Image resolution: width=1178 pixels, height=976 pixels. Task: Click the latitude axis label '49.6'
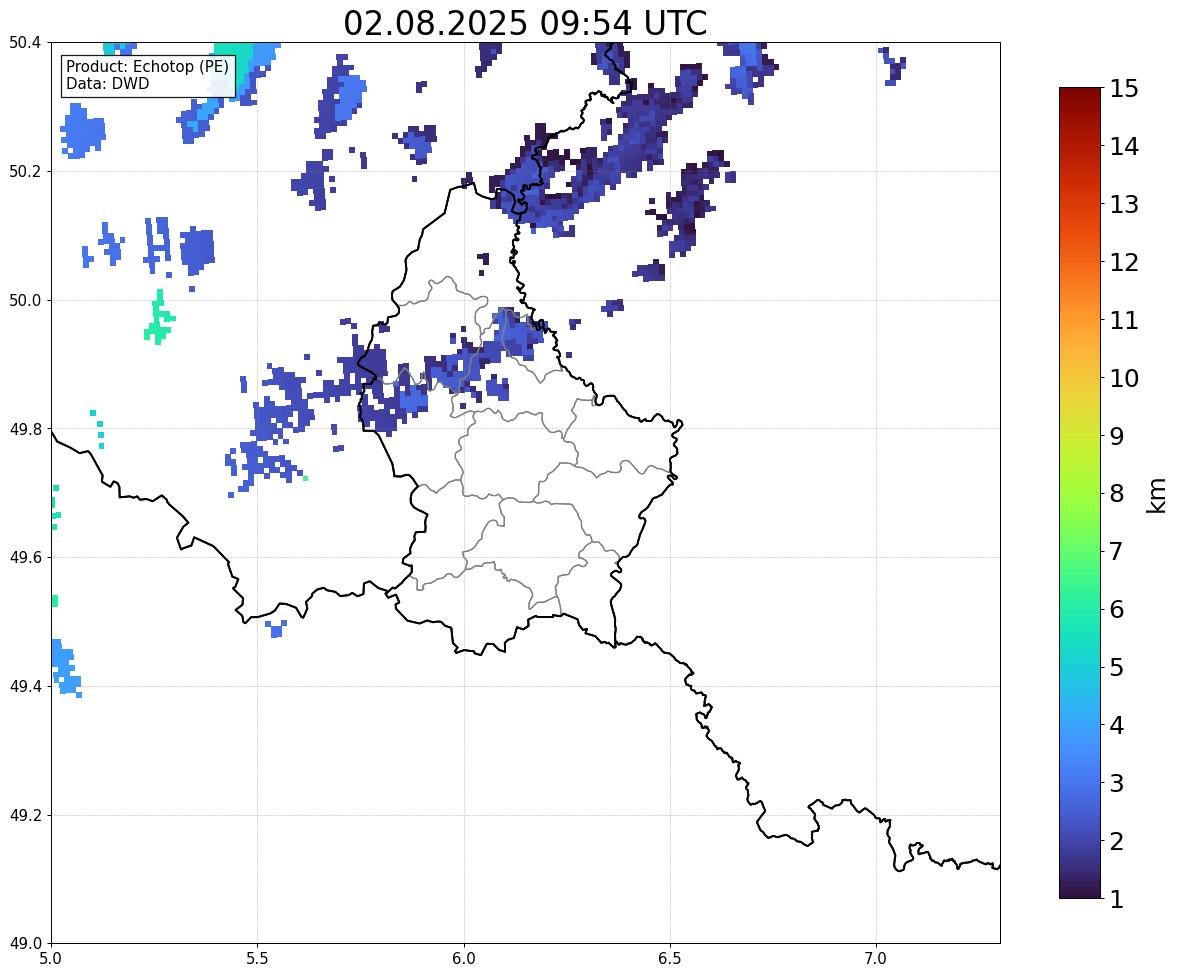pos(26,557)
